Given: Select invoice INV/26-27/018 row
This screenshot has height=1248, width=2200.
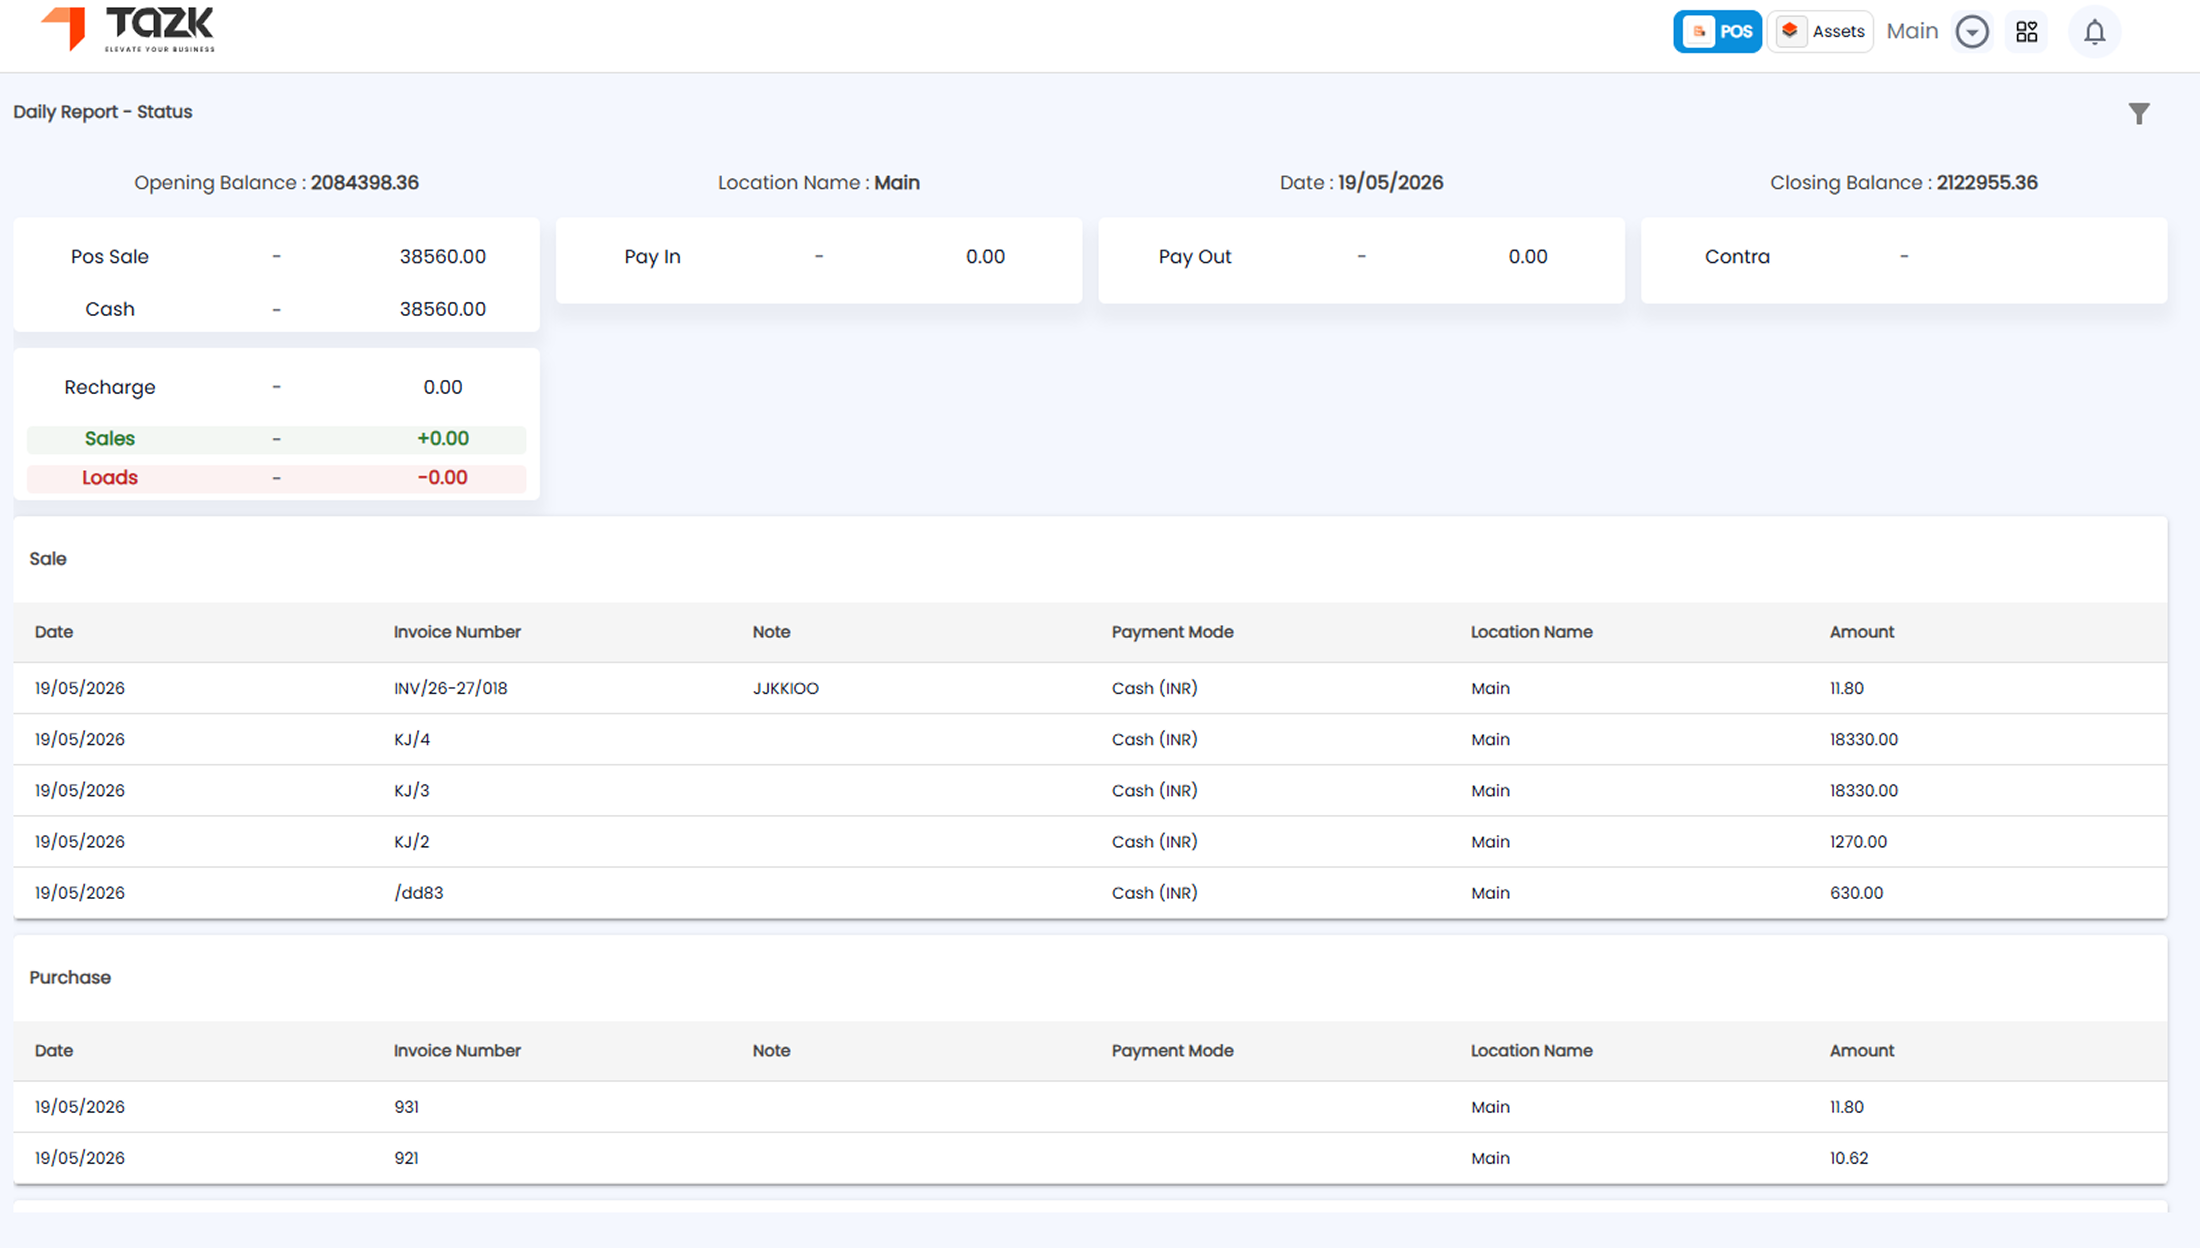Looking at the screenshot, I should [1090, 688].
